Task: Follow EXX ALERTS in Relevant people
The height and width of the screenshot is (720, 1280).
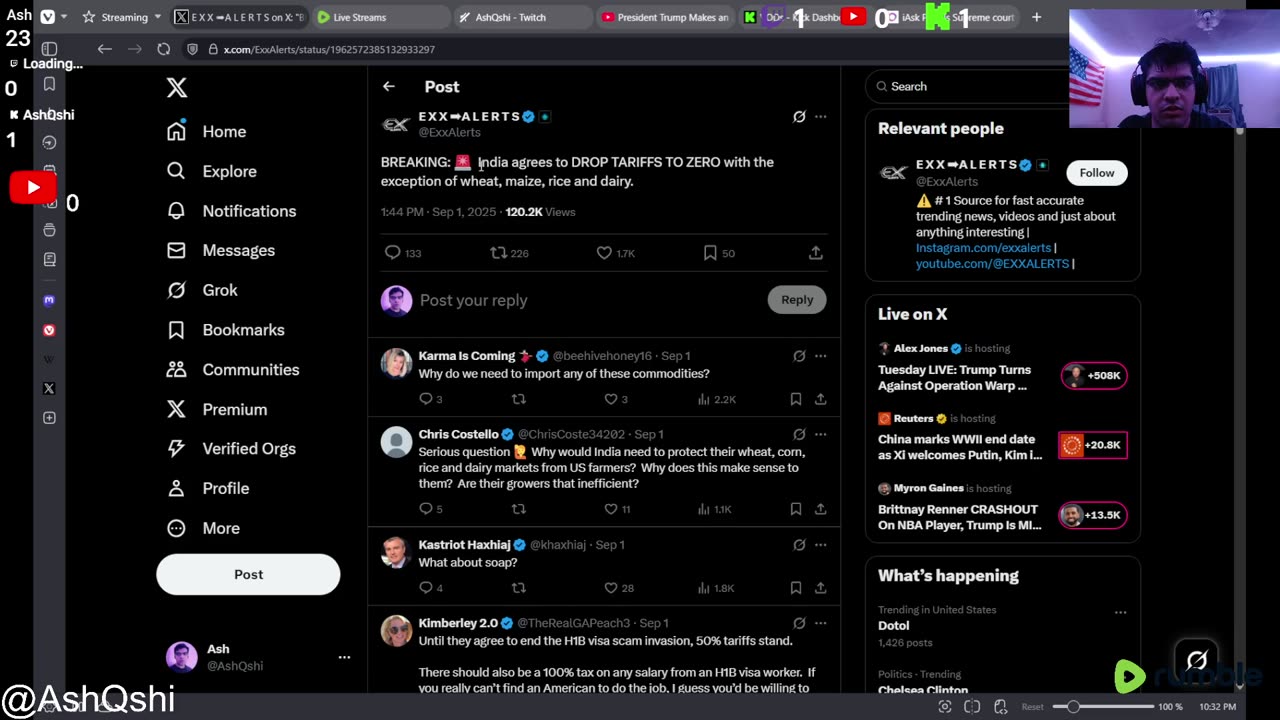Action: click(1097, 173)
